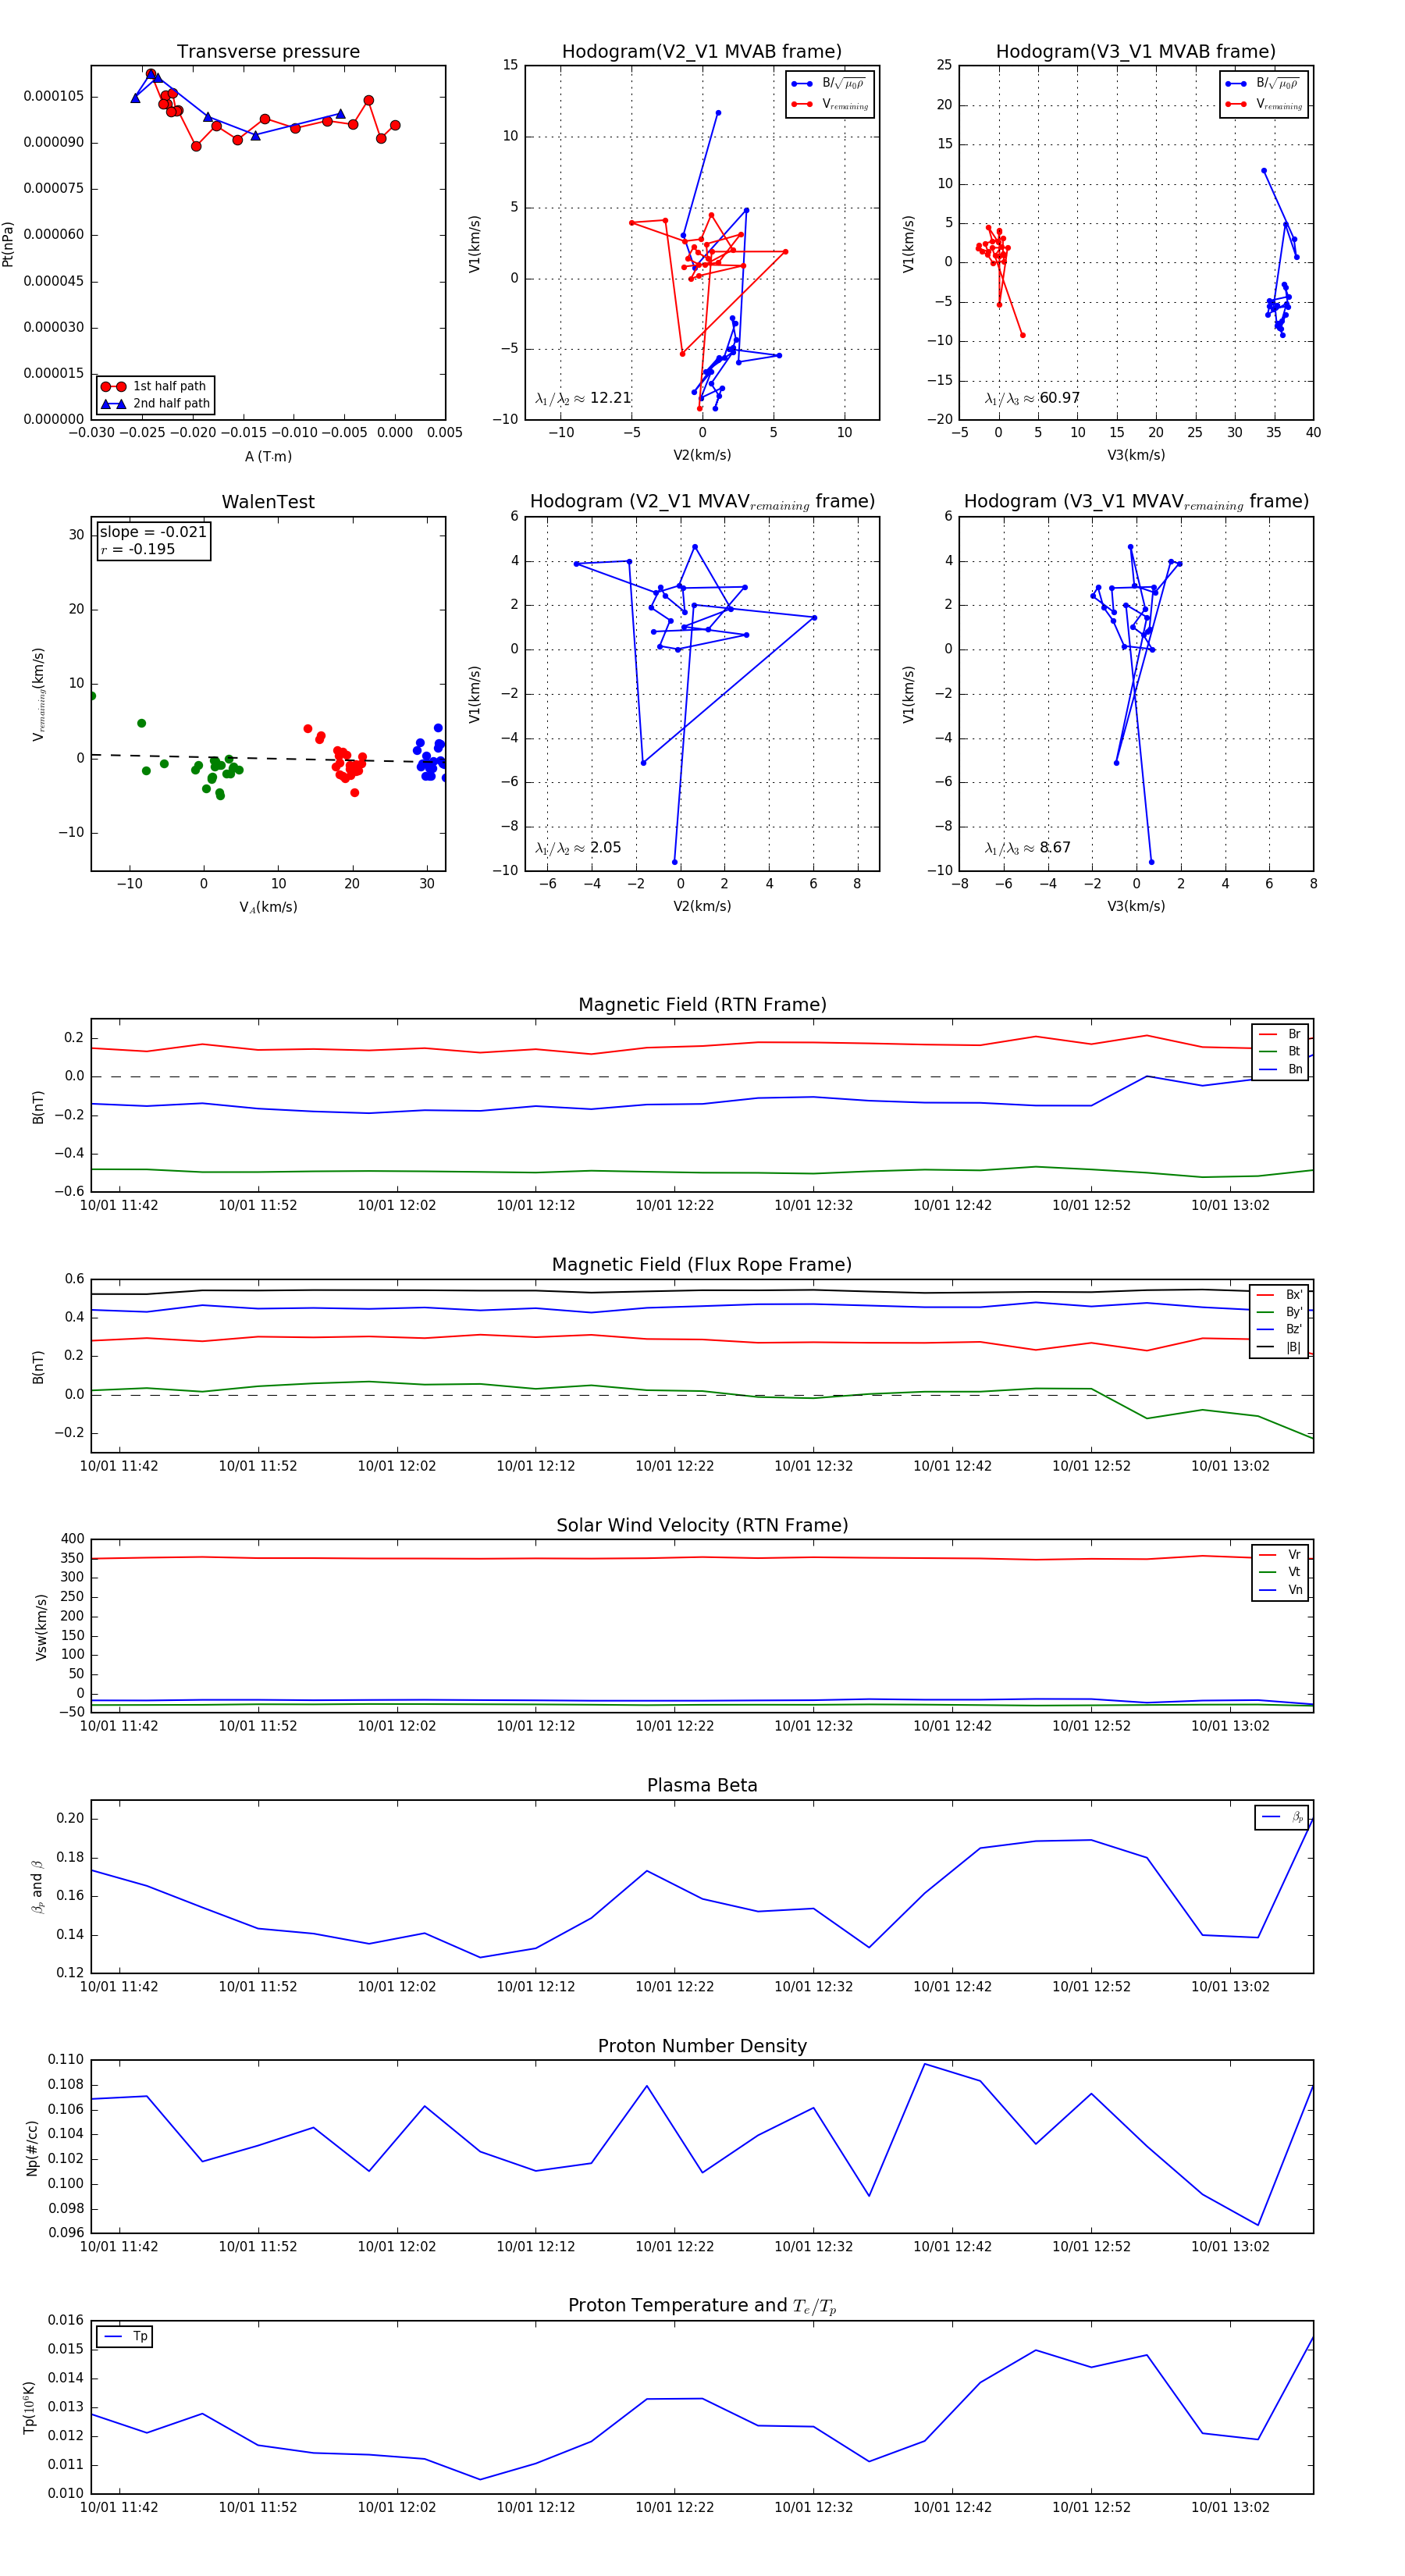This screenshot has height=2576, width=1405.
Task: Click the 'Transverse pressure' plot title
Action: point(268,52)
